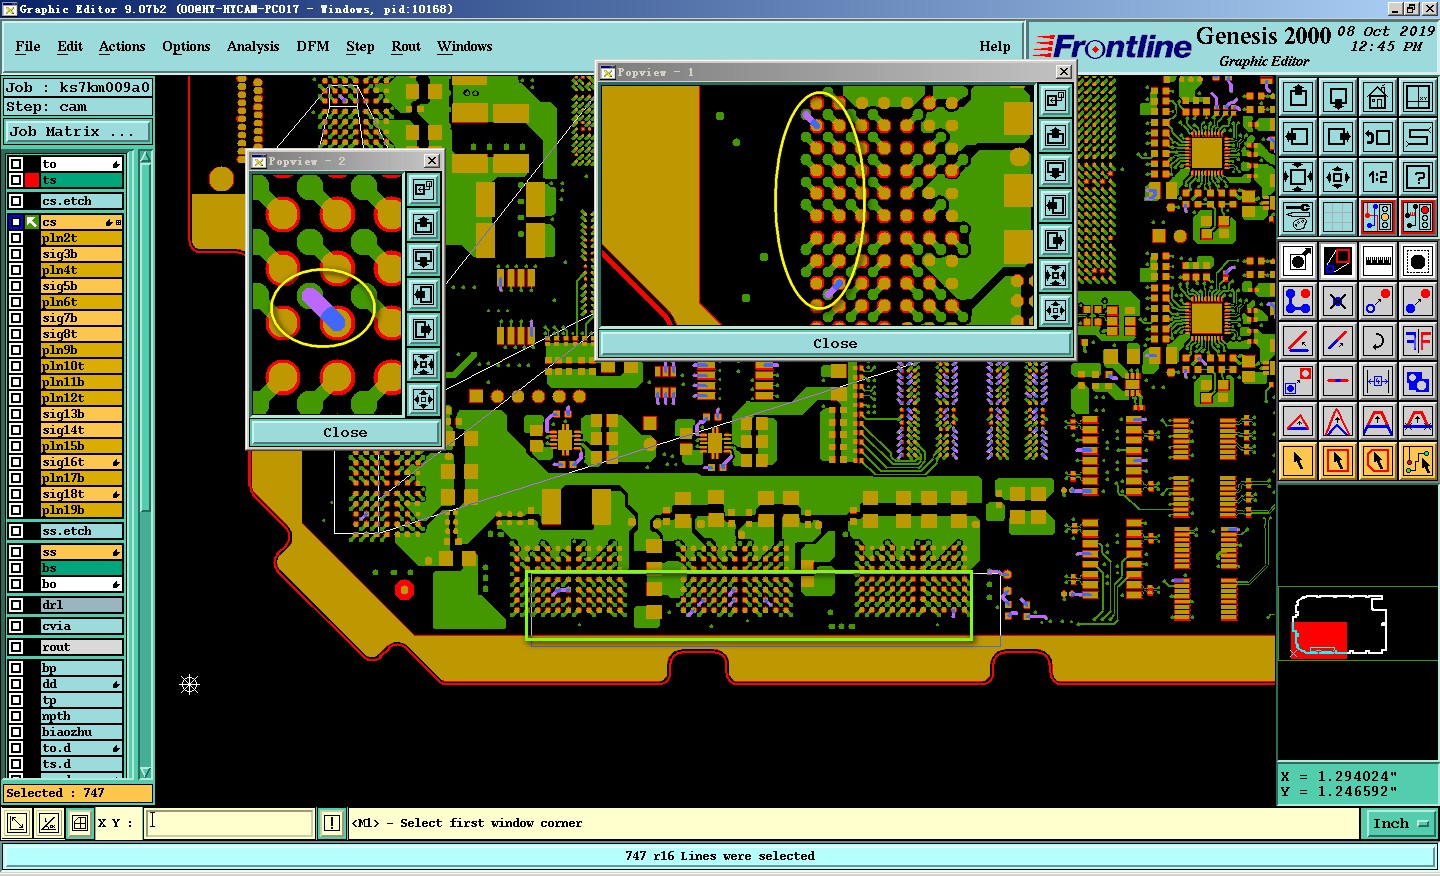
Task: Toggle checkbox for layer 'drl'
Action: (16, 605)
